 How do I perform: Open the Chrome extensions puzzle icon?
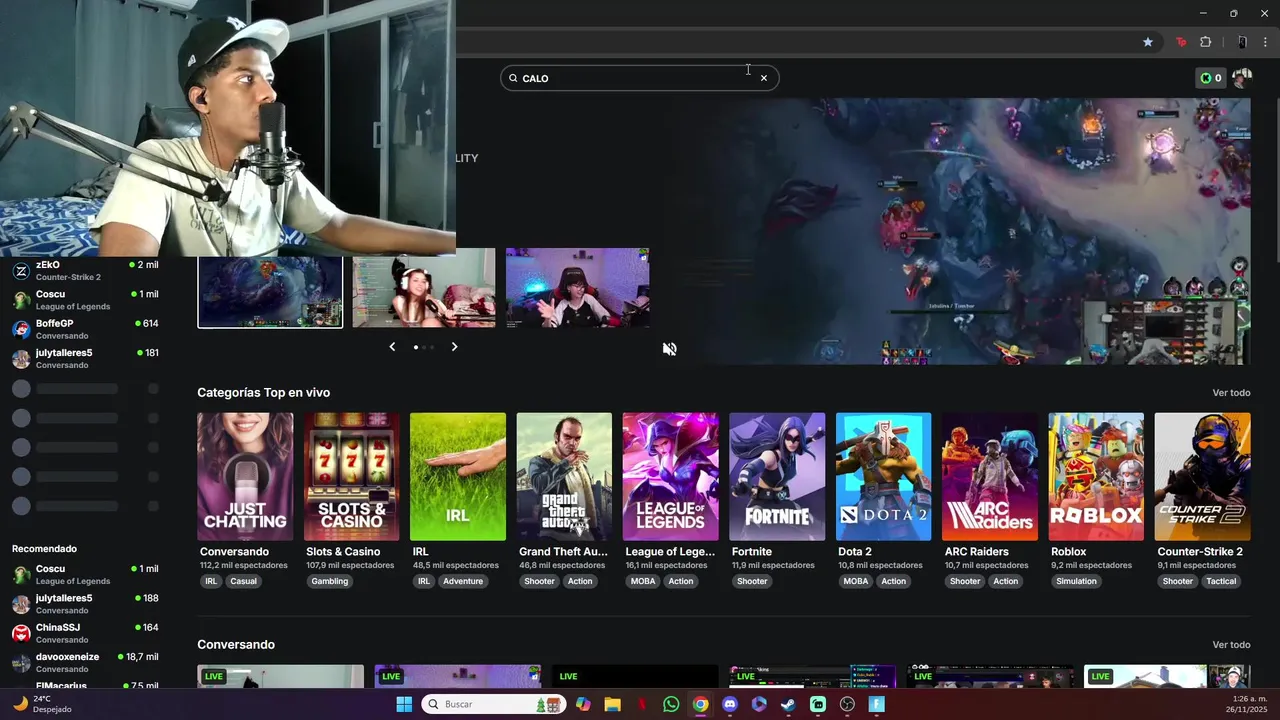(1205, 42)
